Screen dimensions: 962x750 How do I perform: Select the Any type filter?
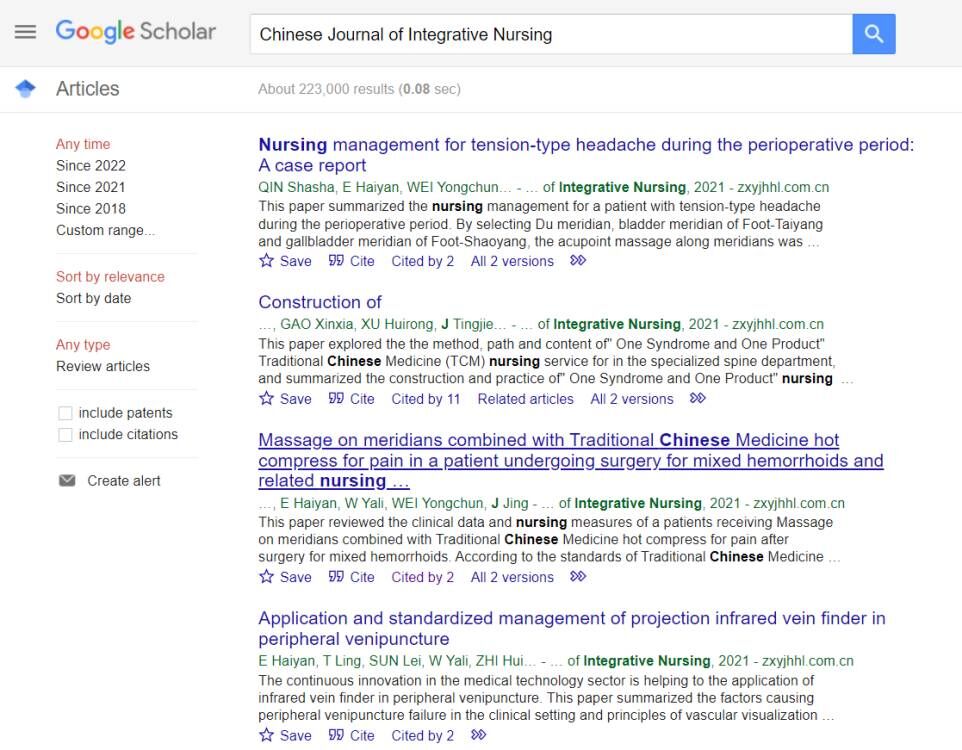click(x=83, y=345)
